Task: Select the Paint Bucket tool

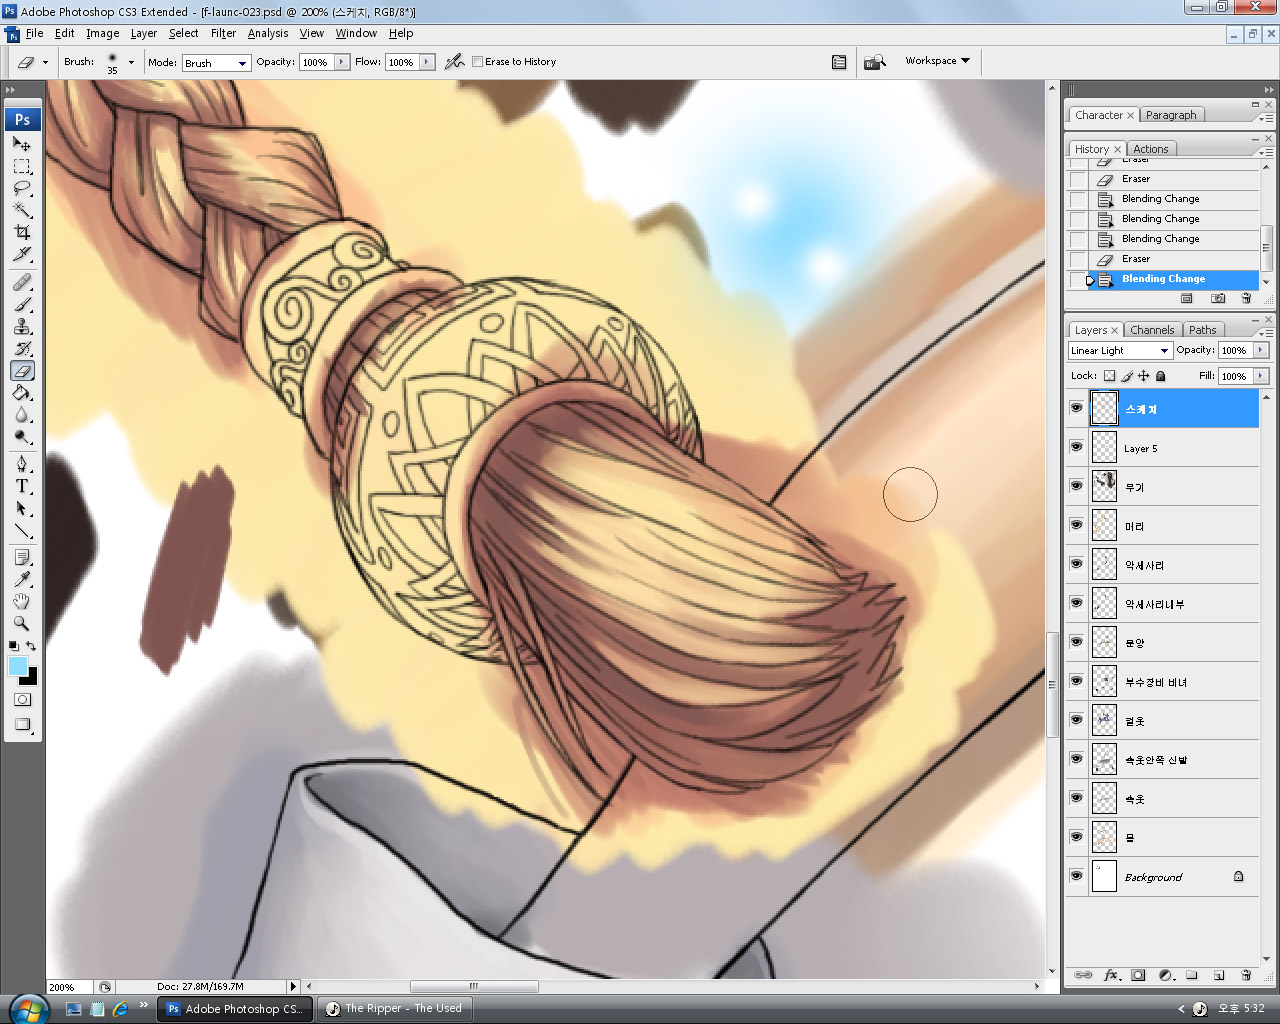Action: pyautogui.click(x=22, y=393)
